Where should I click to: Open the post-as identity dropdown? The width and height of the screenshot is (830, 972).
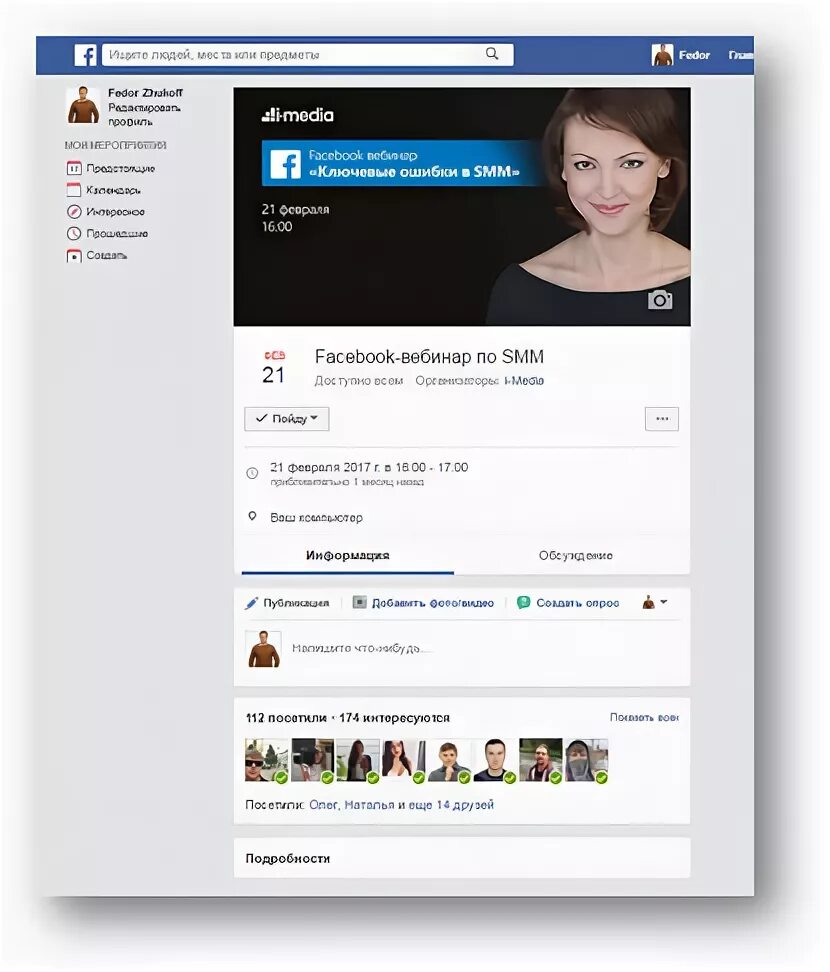point(655,603)
